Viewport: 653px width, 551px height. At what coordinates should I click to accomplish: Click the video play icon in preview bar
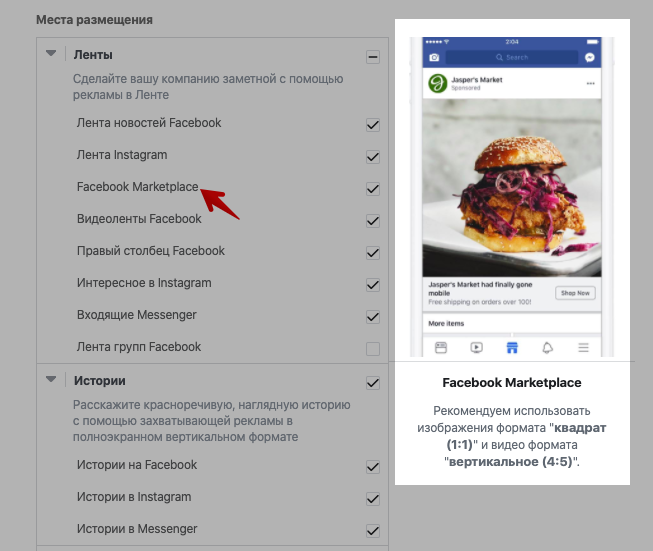[476, 347]
